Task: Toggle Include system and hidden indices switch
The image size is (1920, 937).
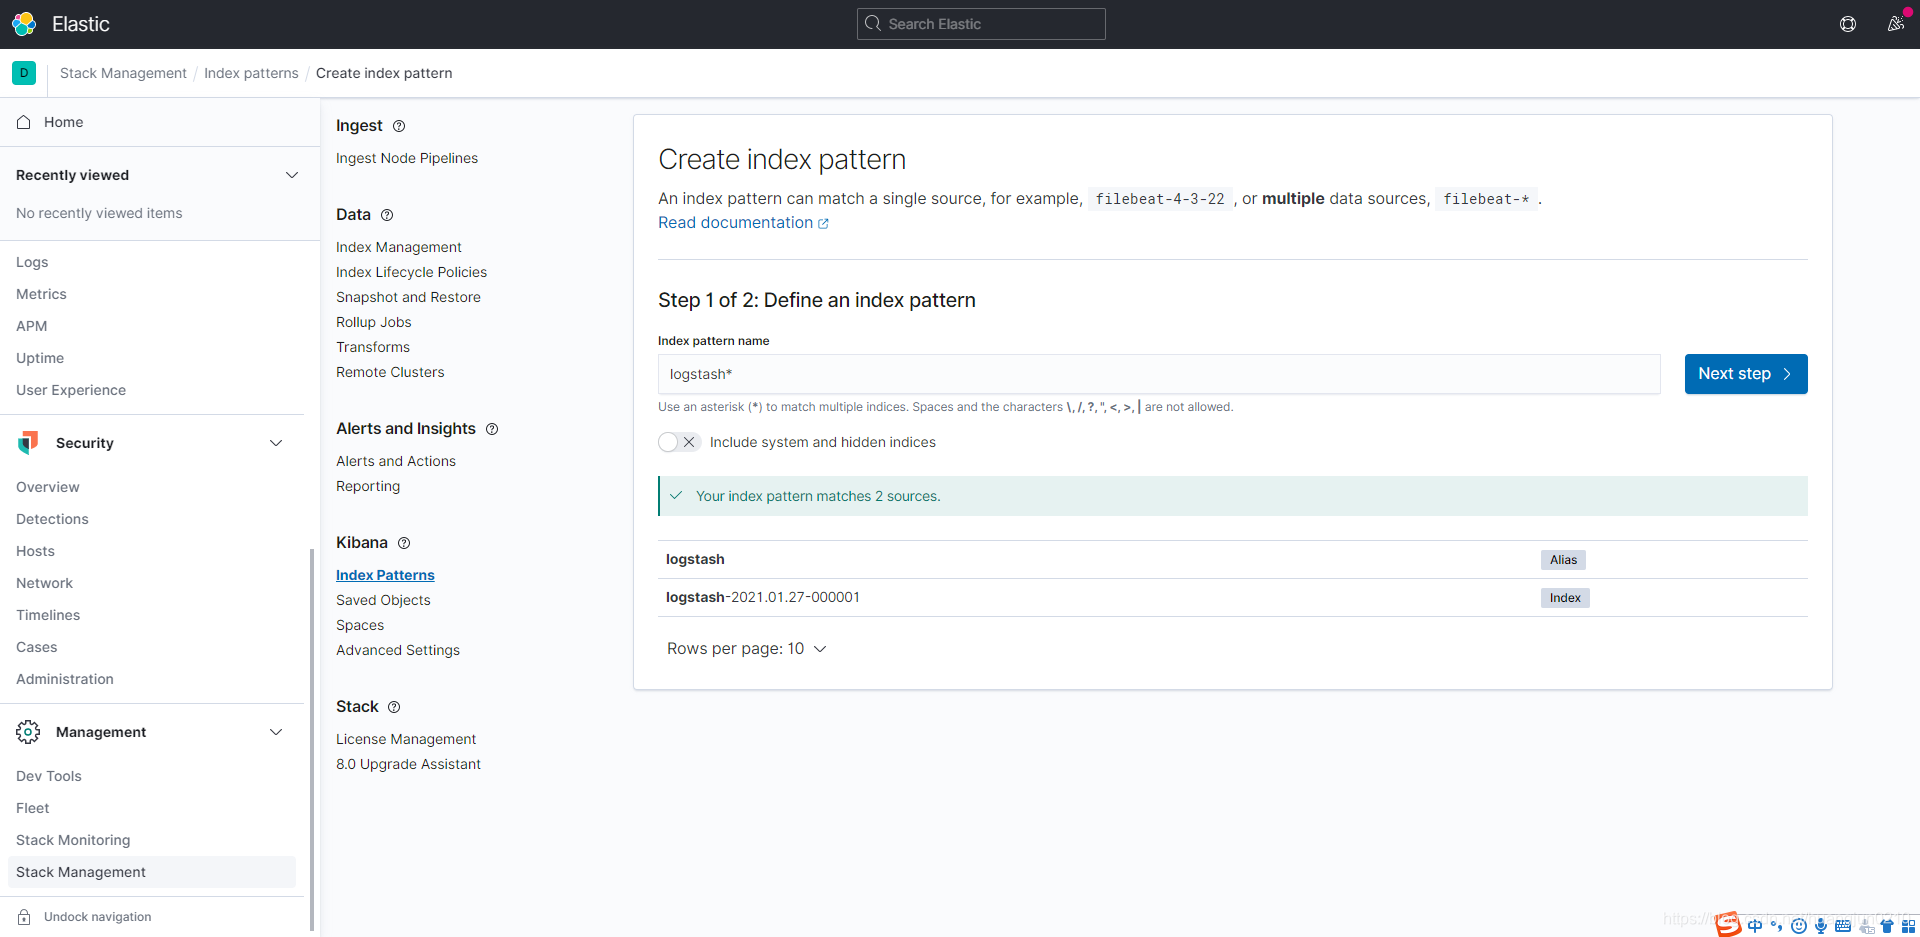Action: pos(679,442)
